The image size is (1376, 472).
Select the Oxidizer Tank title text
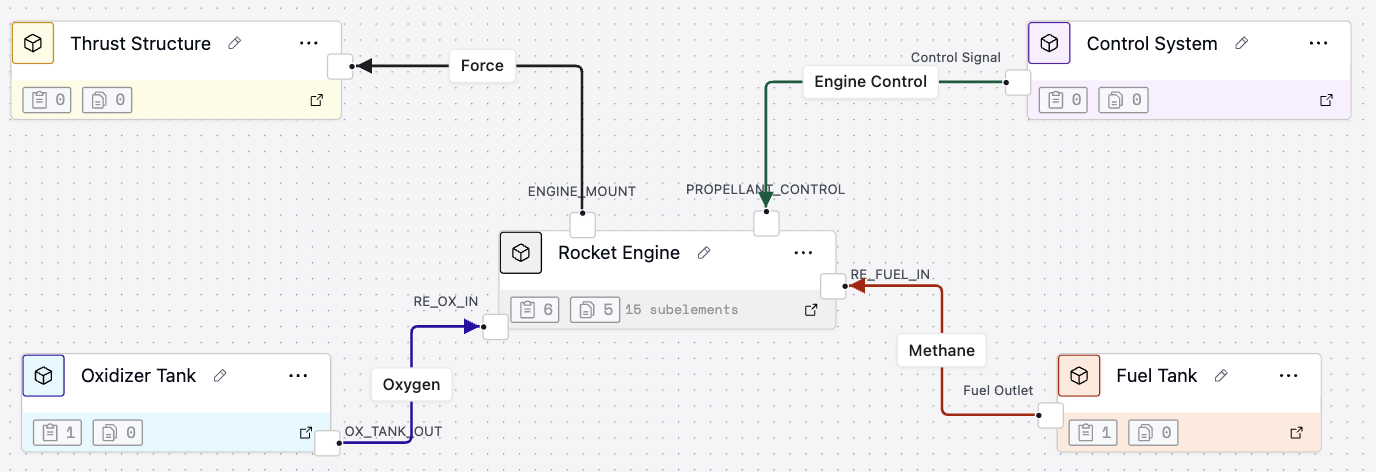click(x=139, y=376)
